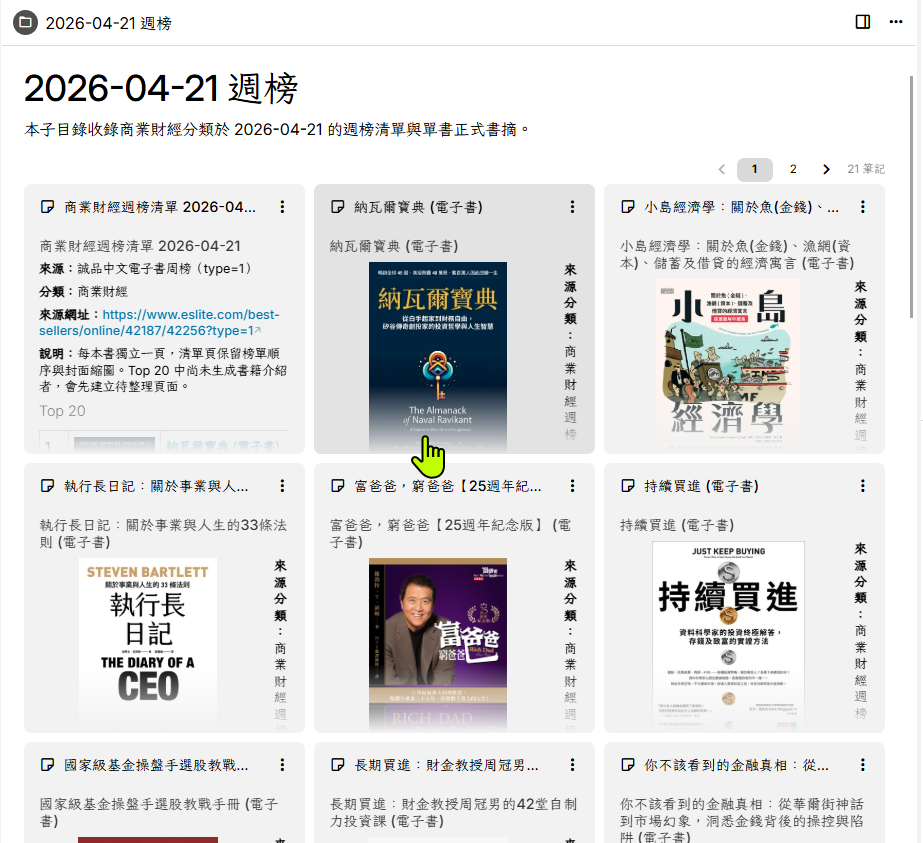
Task: Click the note icon on the 富爸爸,窮爸爸 card
Action: point(338,486)
